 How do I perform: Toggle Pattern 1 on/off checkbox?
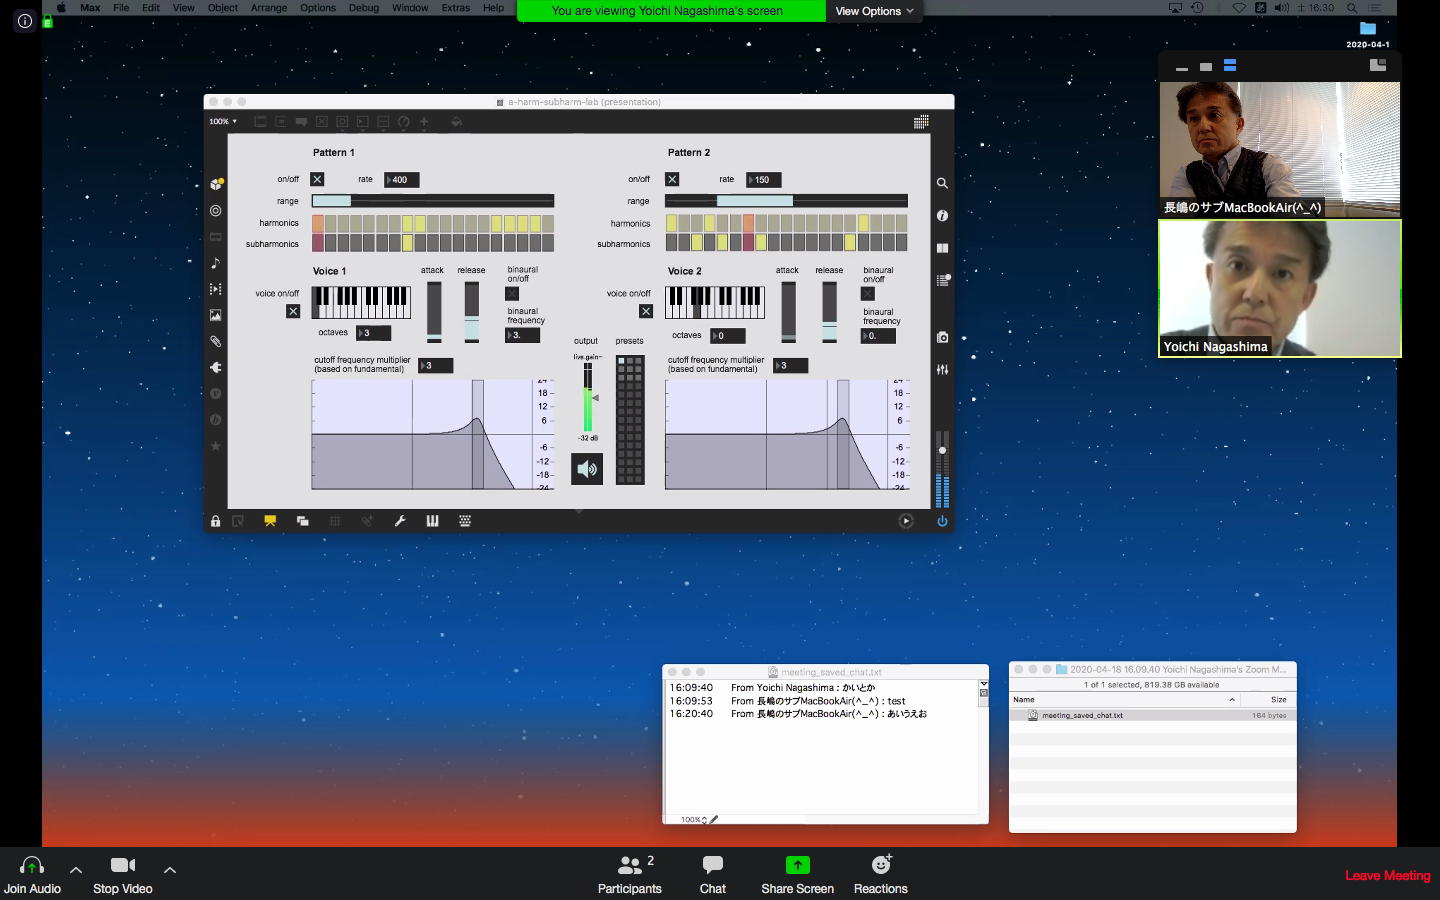(317, 179)
